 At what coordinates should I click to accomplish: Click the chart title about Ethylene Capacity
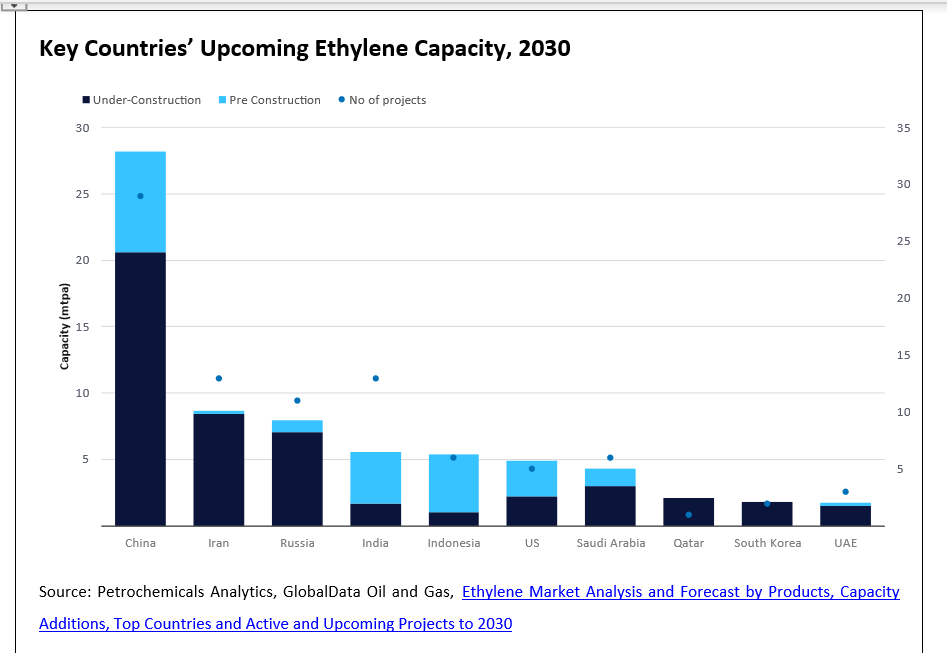304,48
